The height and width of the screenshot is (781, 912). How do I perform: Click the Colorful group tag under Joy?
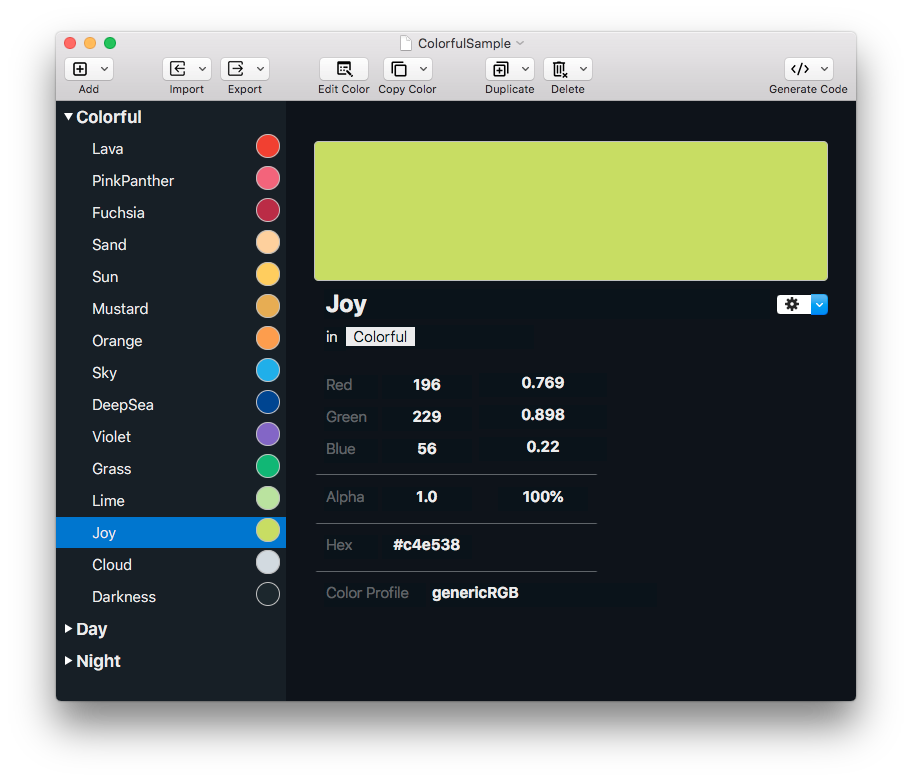(380, 337)
